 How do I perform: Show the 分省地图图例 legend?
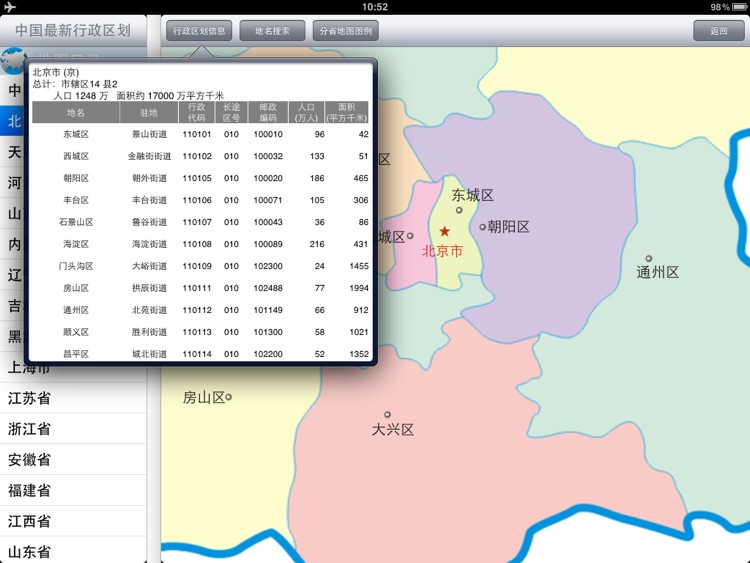point(345,31)
